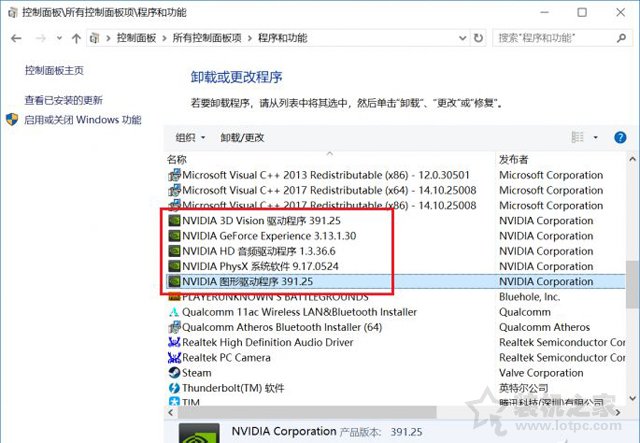Open 查看已安装的更新 link

63,100
